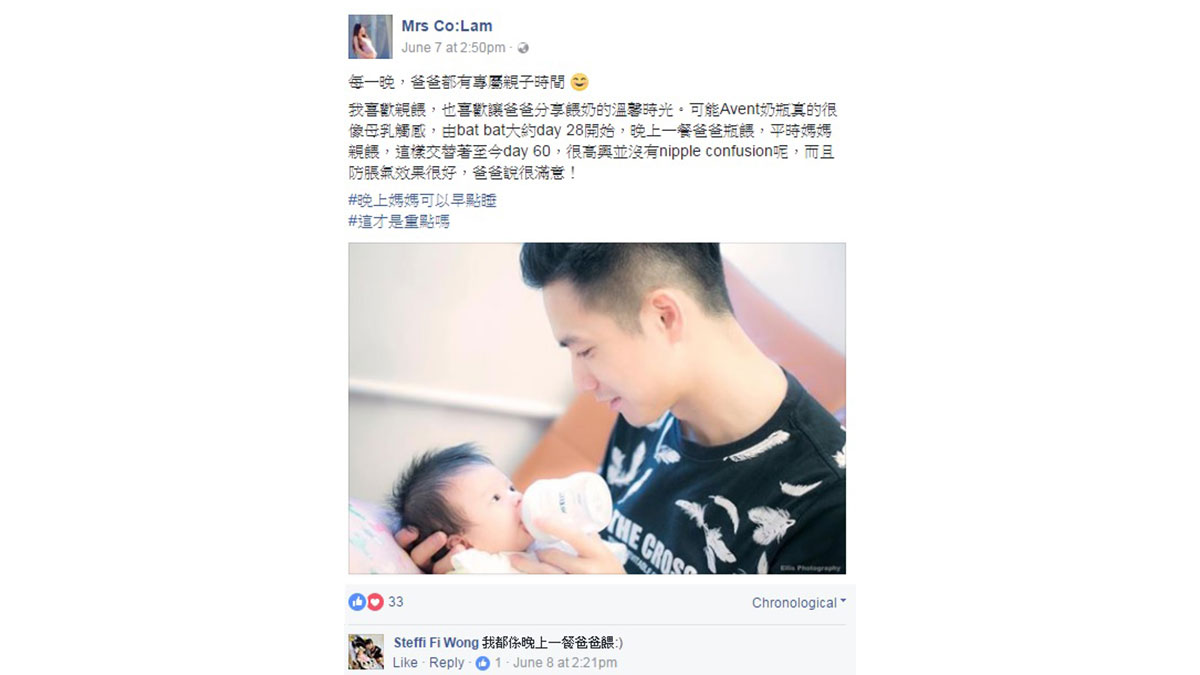Like Steffi Fi Wong's comment
The height and width of the screenshot is (675, 1200).
click(405, 663)
